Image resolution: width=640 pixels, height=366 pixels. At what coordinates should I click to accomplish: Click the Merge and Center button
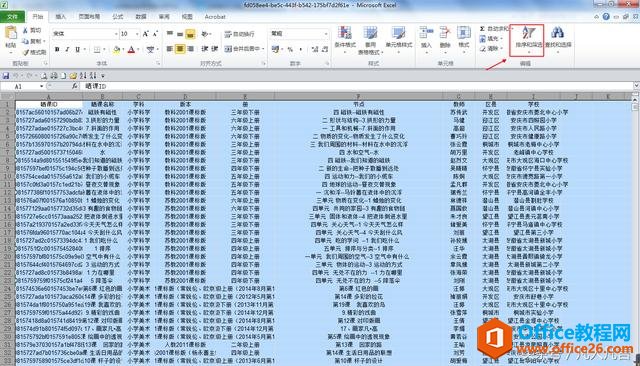click(244, 49)
